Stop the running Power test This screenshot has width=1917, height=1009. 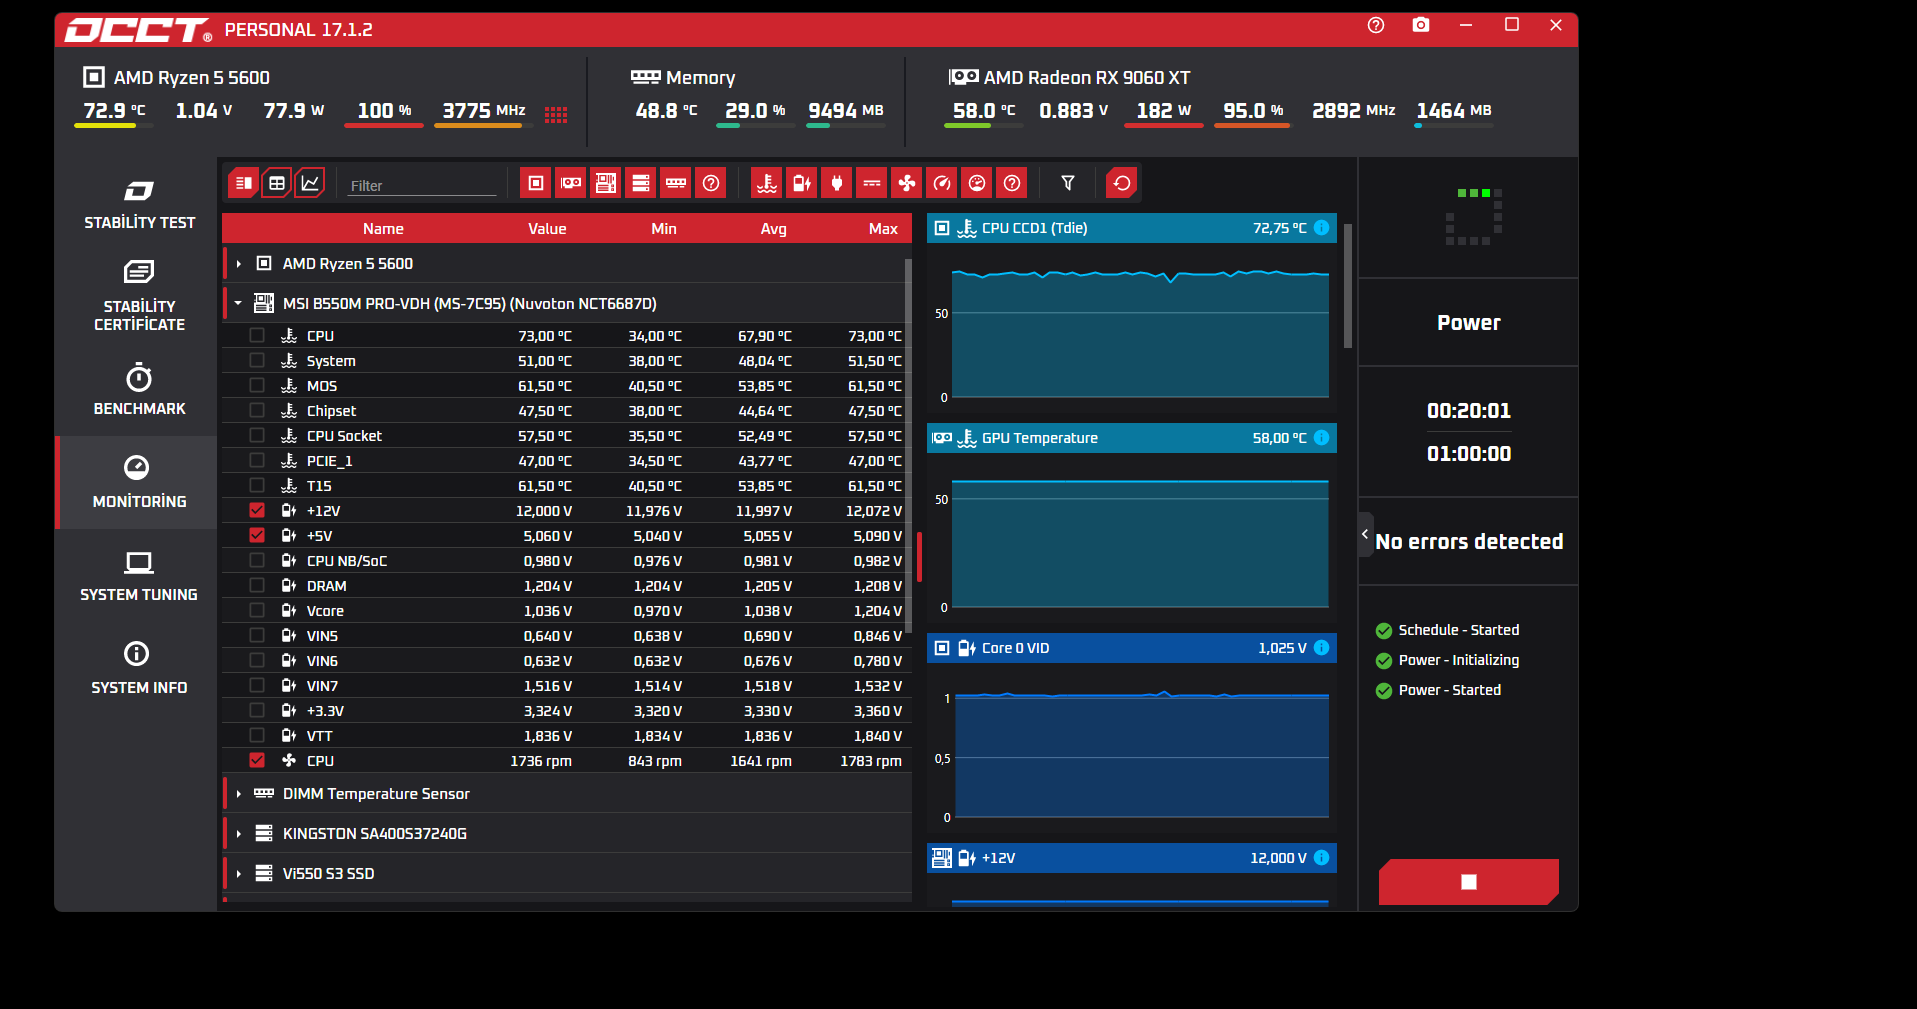pyautogui.click(x=1468, y=882)
